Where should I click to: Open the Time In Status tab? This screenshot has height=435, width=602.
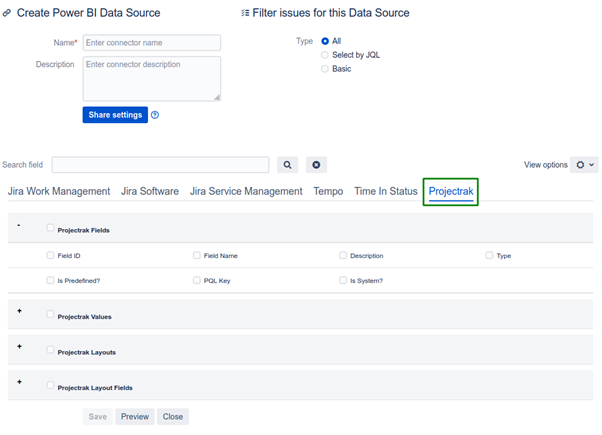point(385,191)
